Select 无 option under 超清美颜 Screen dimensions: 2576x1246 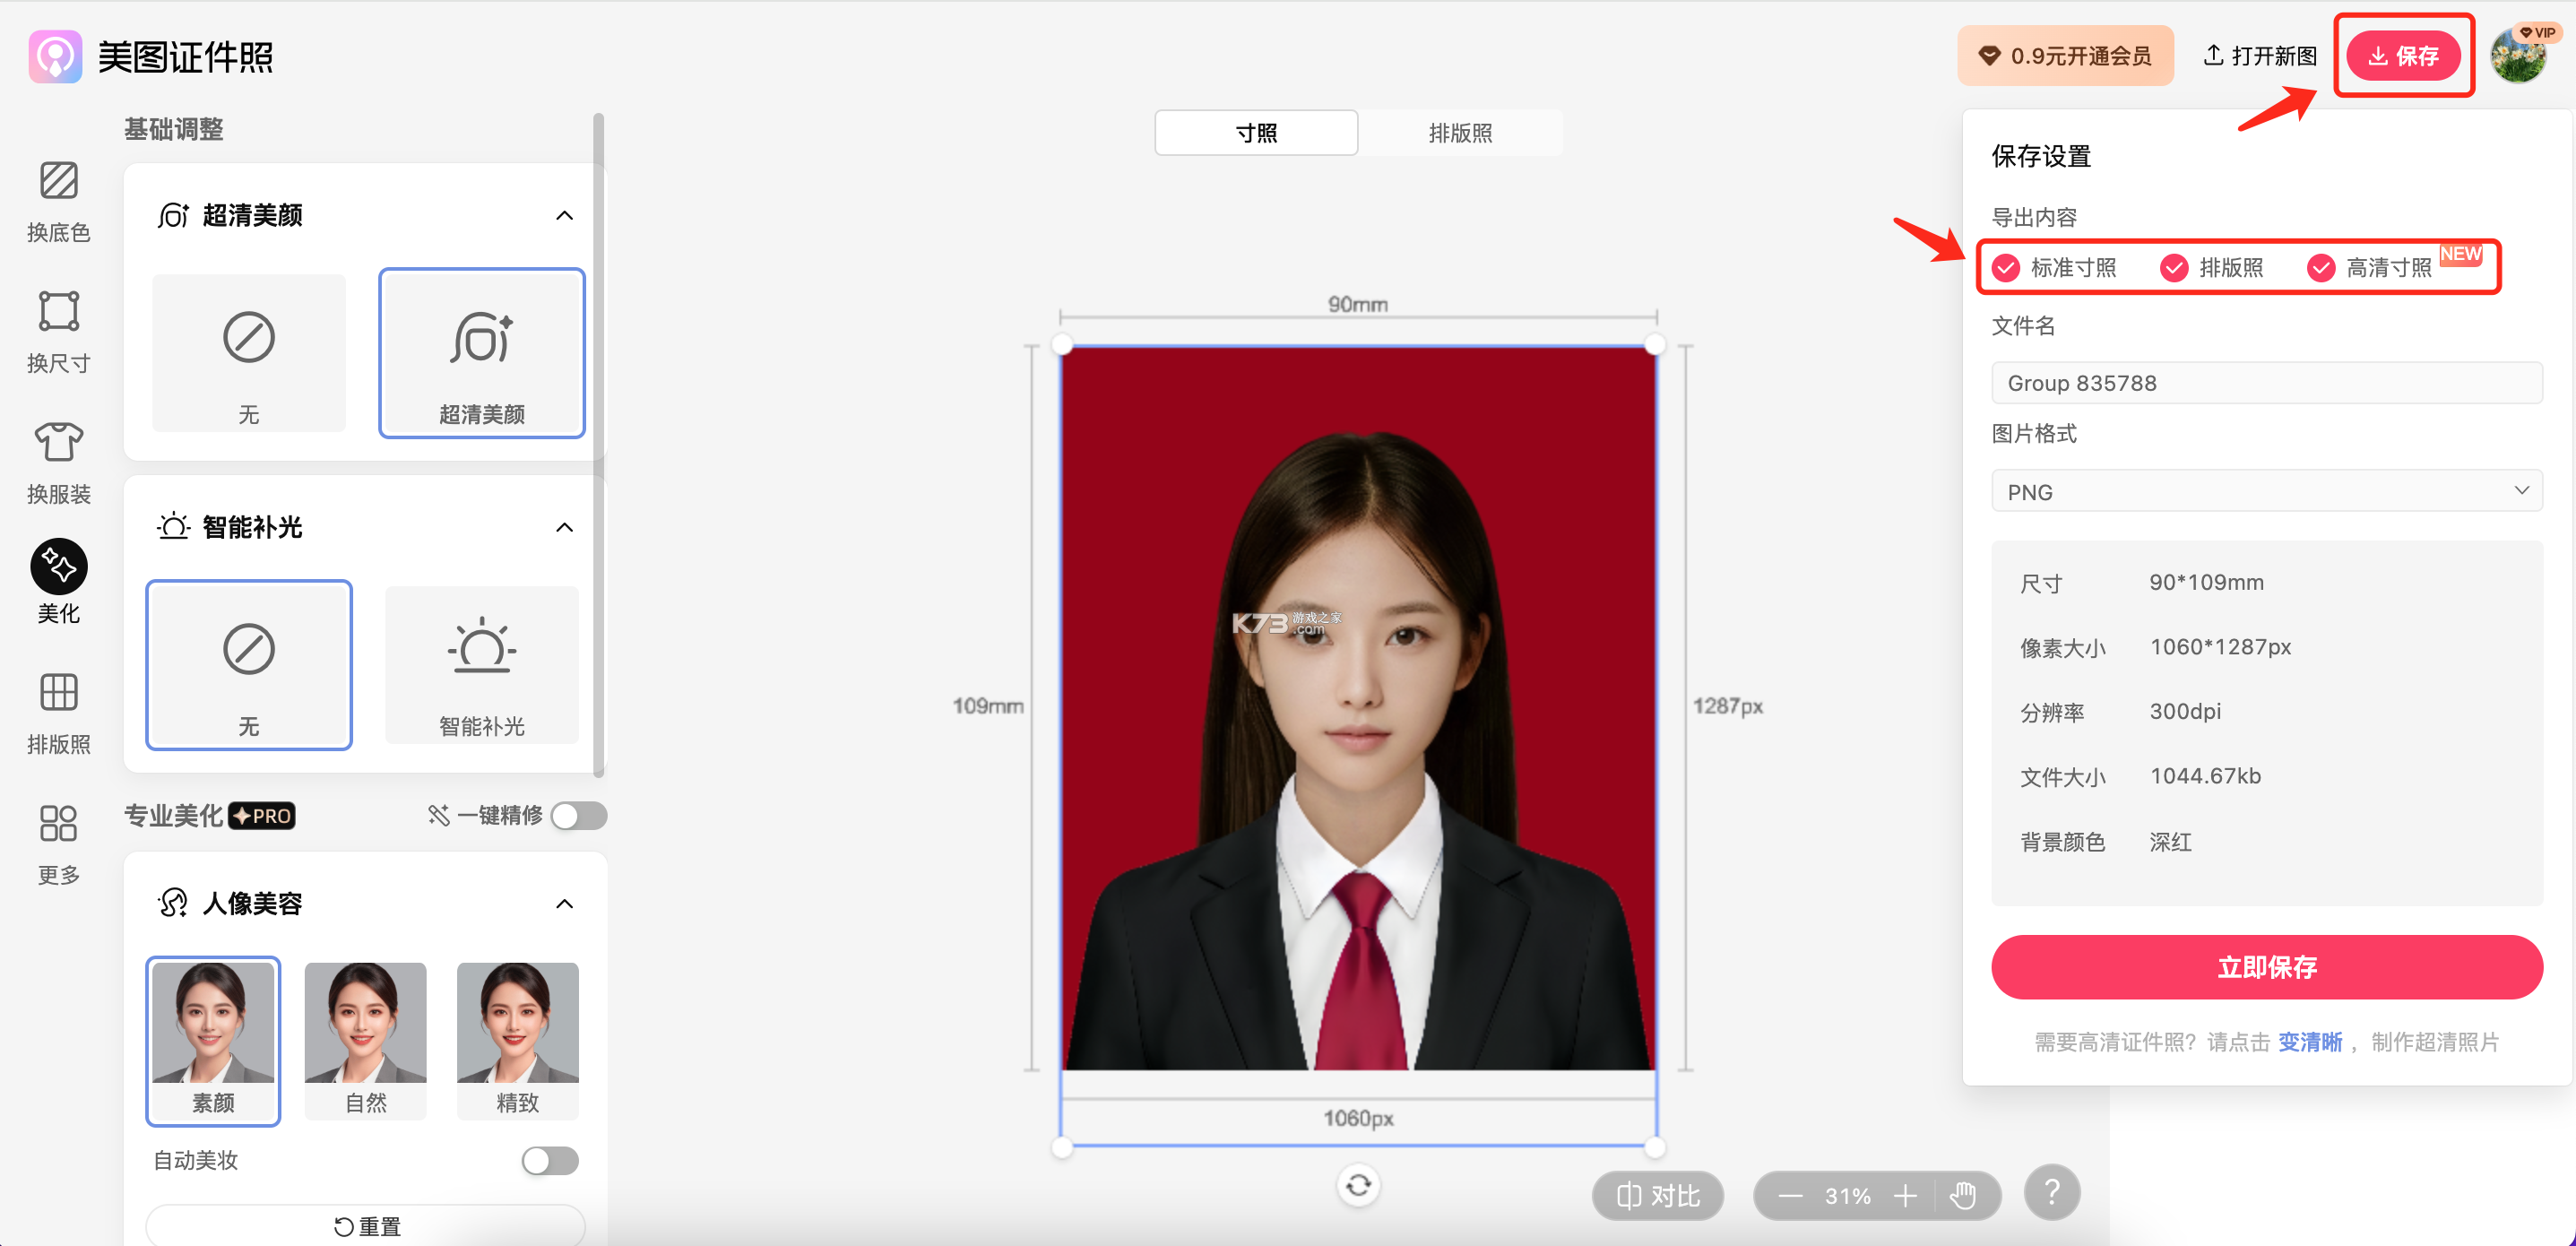point(249,353)
